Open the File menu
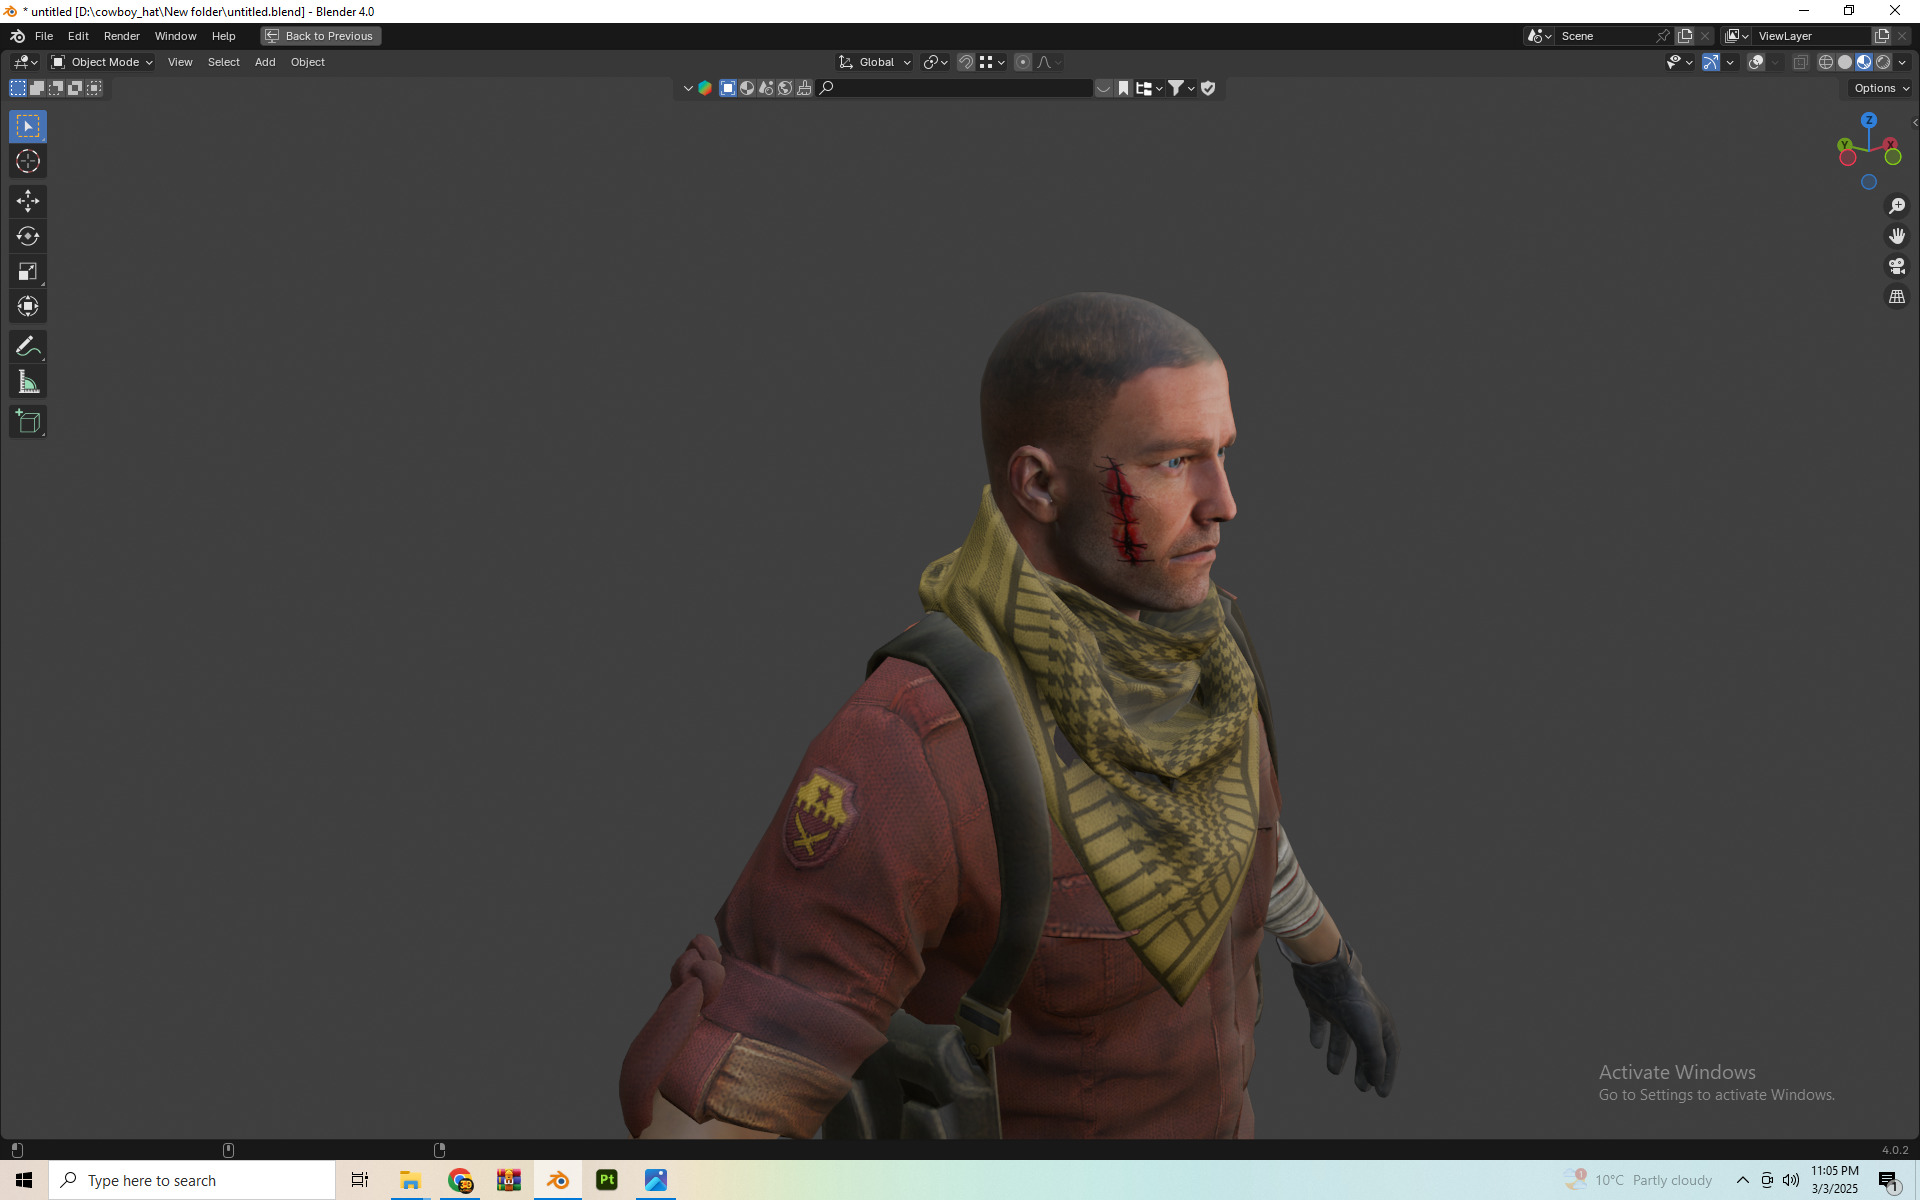 tap(44, 36)
